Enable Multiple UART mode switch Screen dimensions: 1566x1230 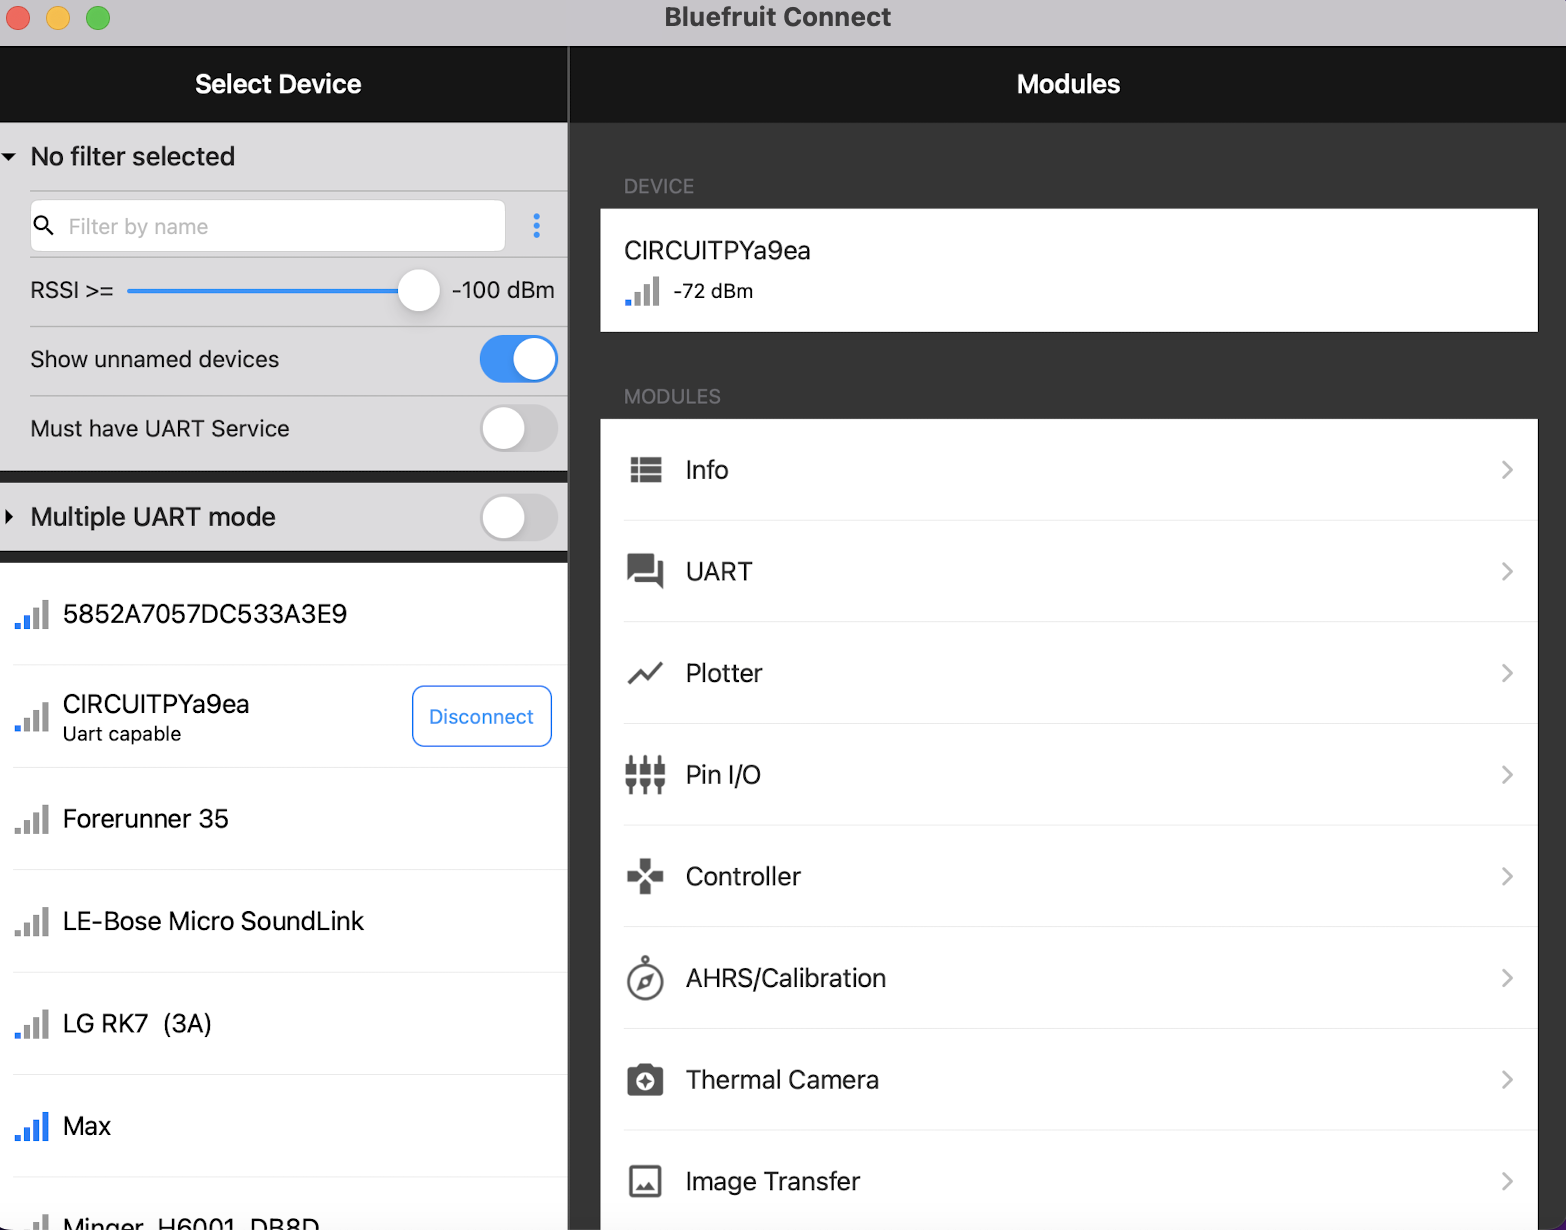coord(519,517)
